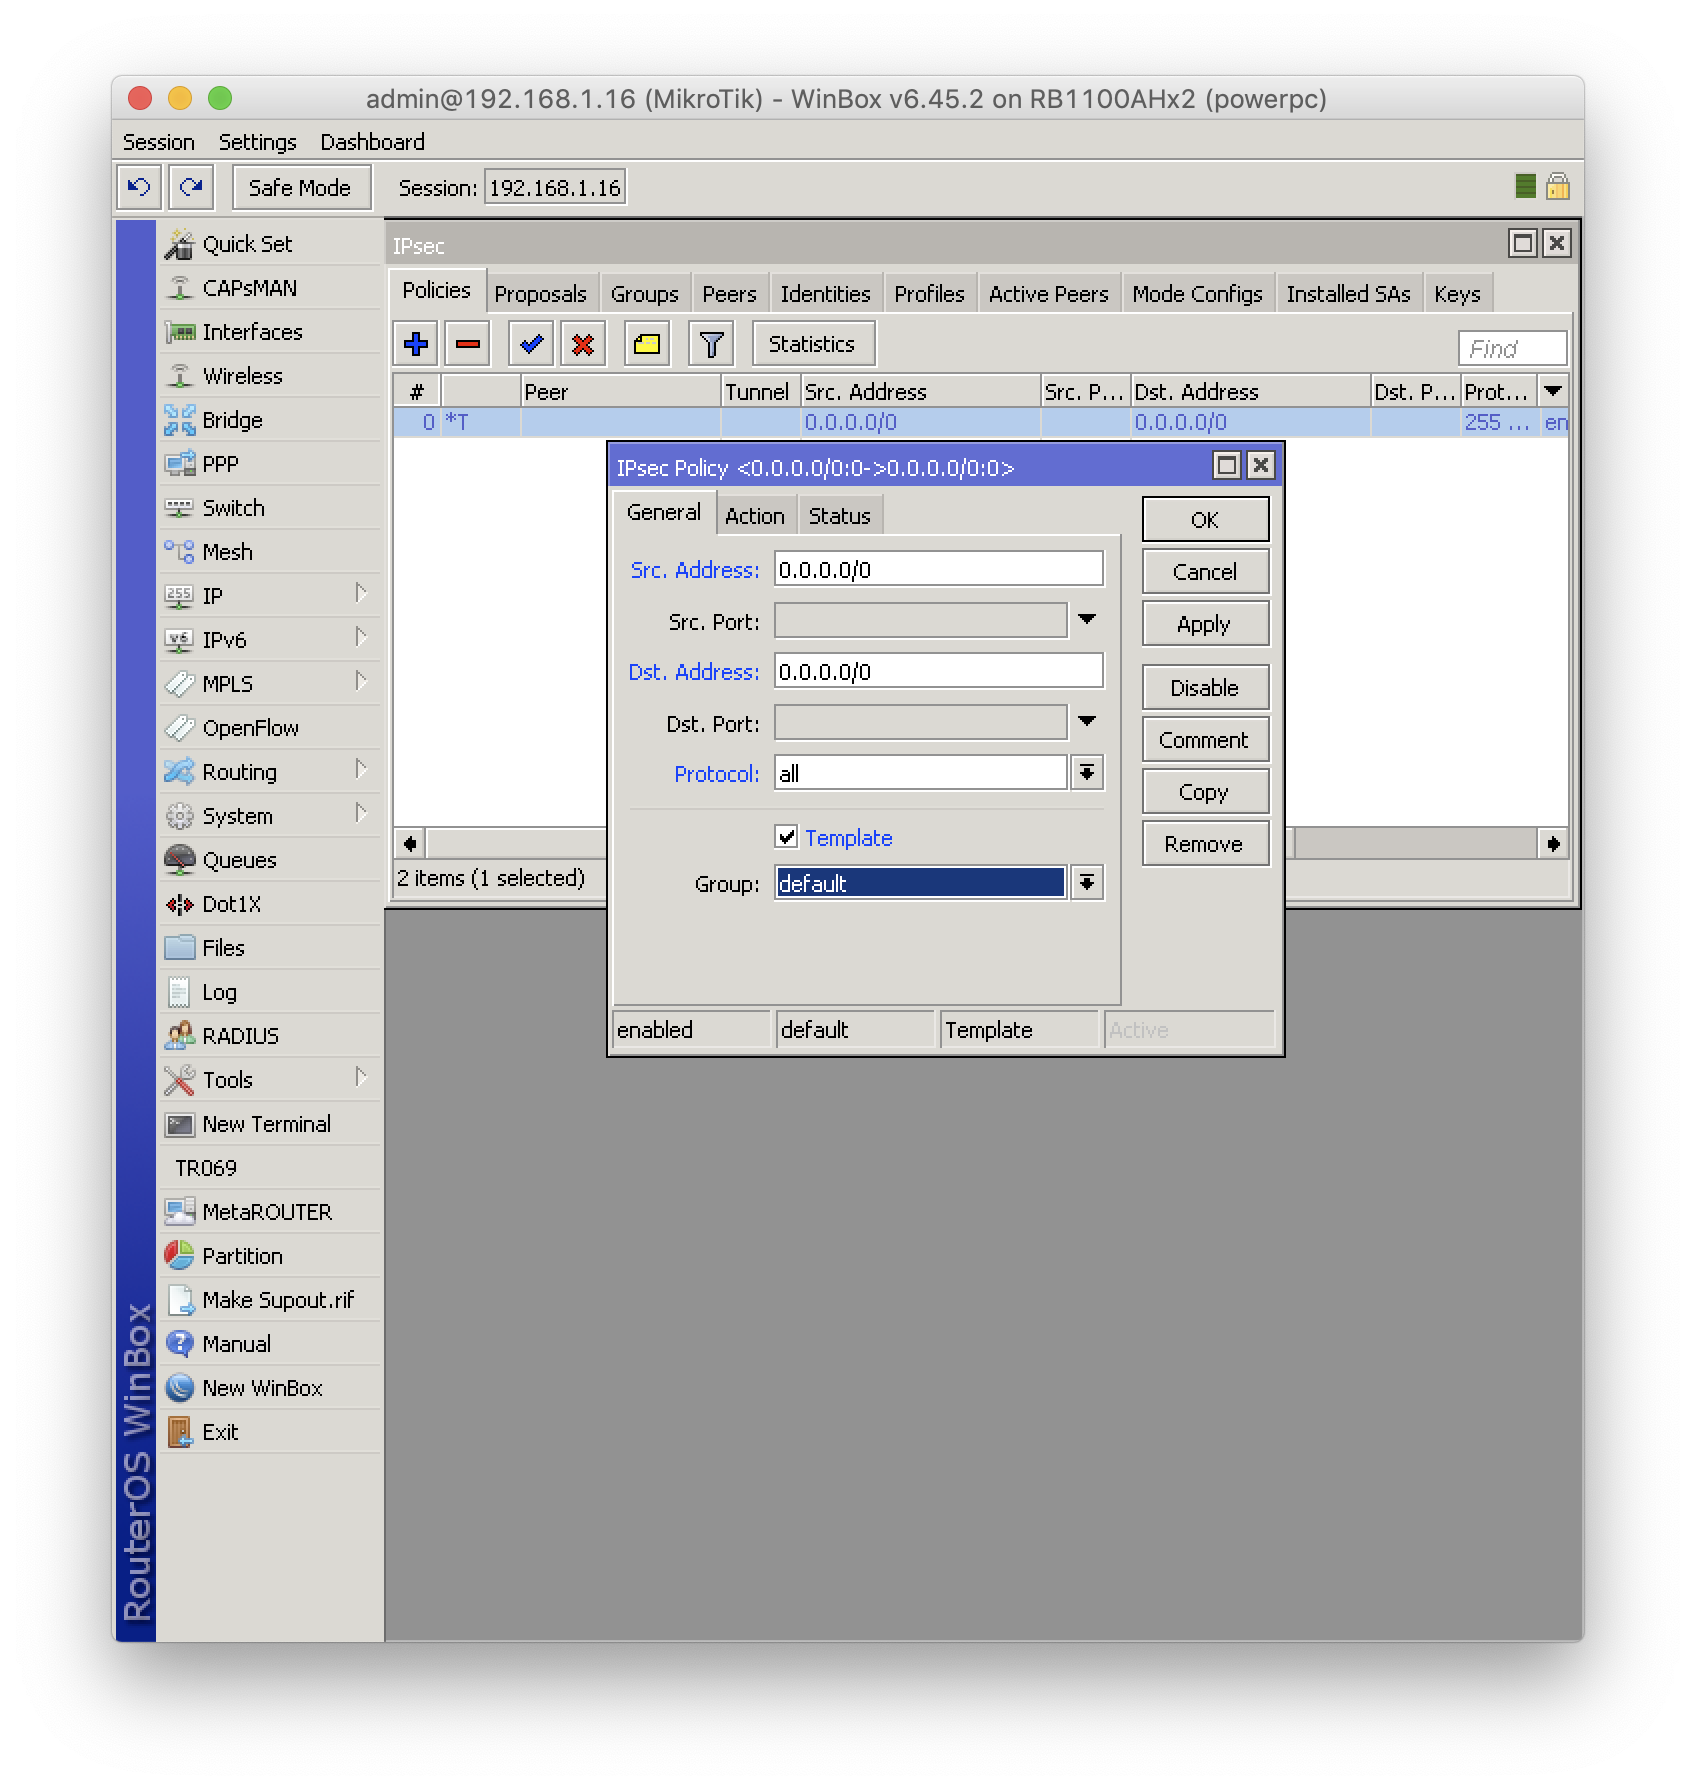
Task: Click the red X disable icon
Action: click(x=583, y=345)
